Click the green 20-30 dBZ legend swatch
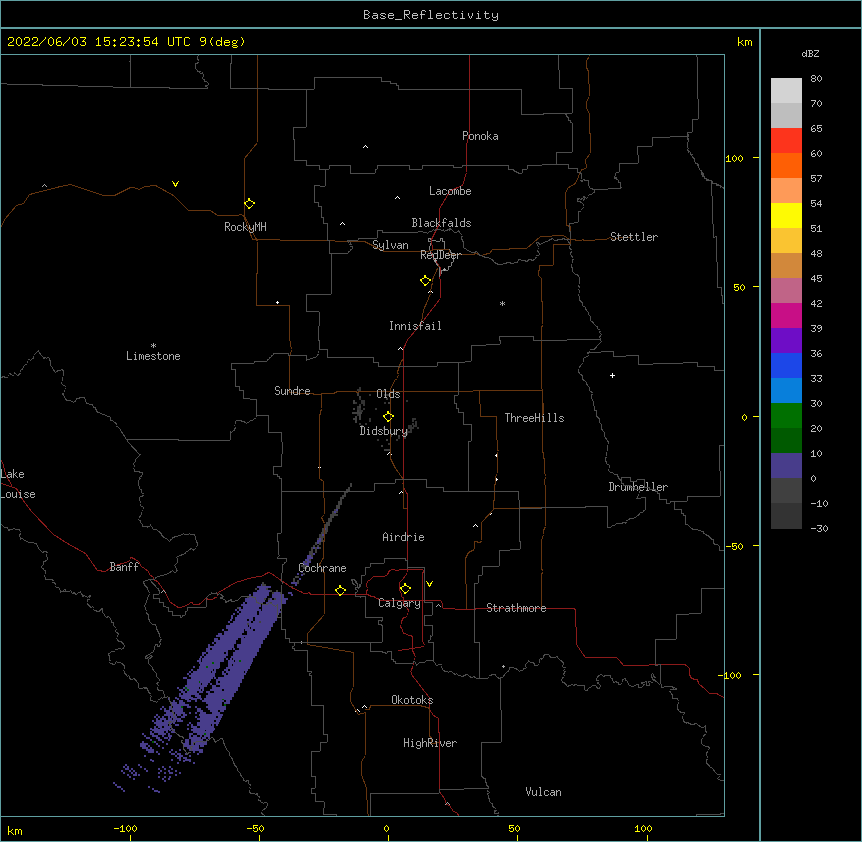862x842 pixels. (786, 416)
